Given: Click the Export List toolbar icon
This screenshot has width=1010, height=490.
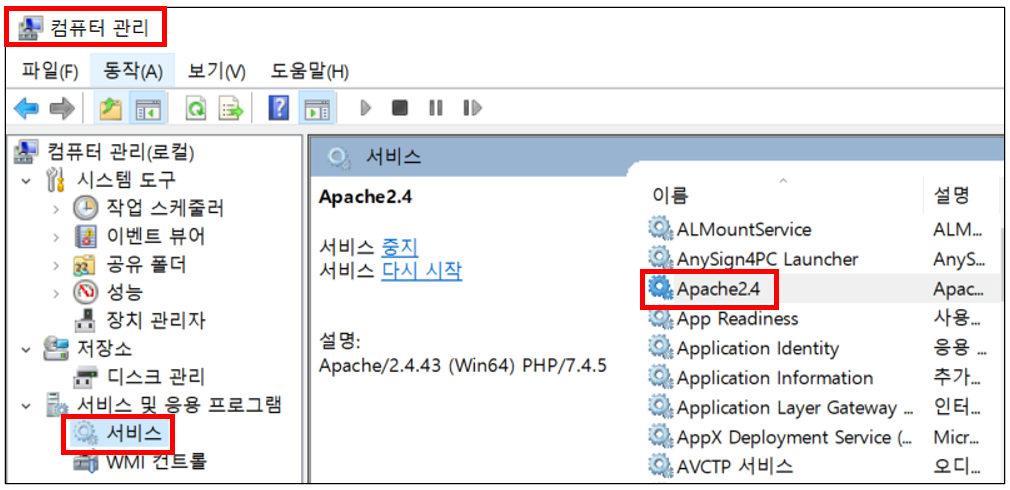Looking at the screenshot, I should (x=231, y=108).
